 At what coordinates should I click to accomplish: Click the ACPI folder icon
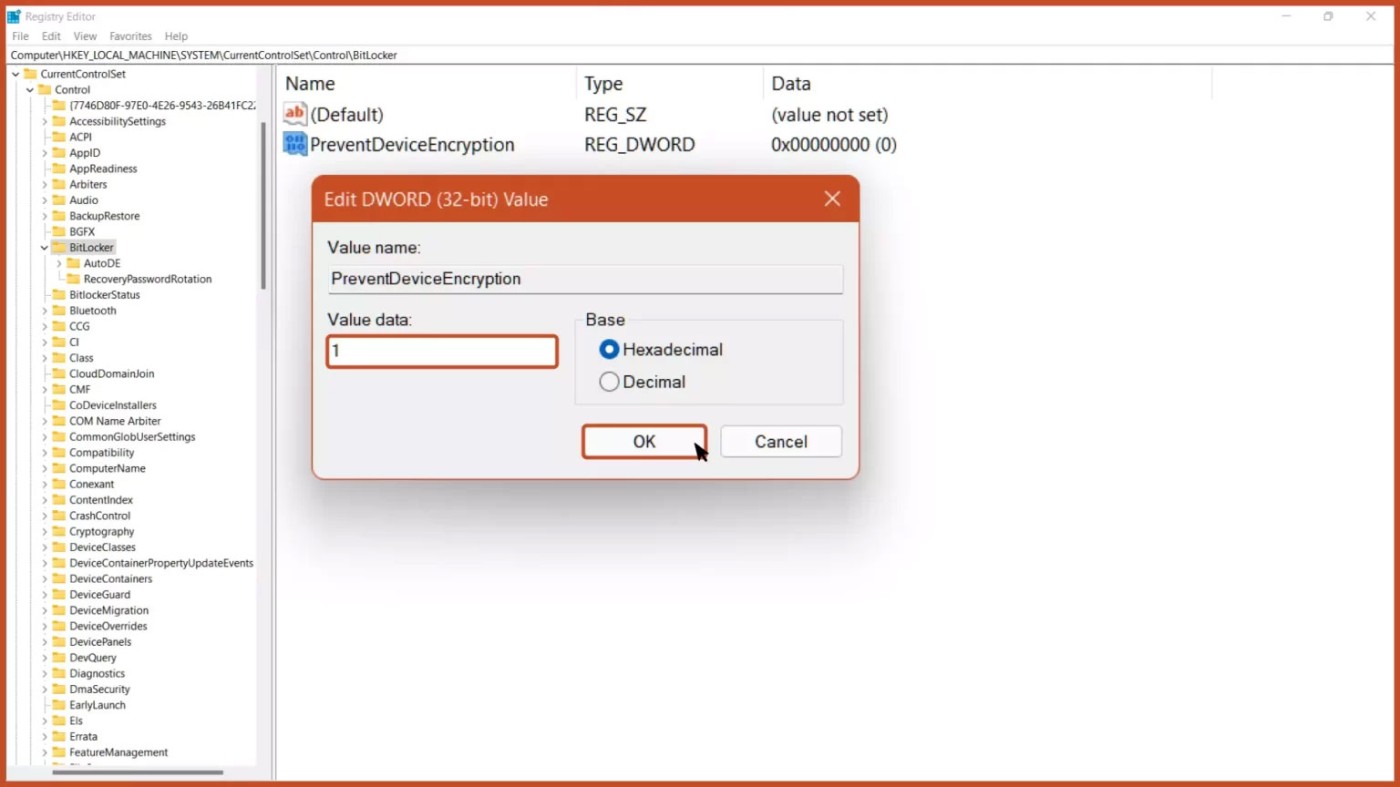click(58, 137)
